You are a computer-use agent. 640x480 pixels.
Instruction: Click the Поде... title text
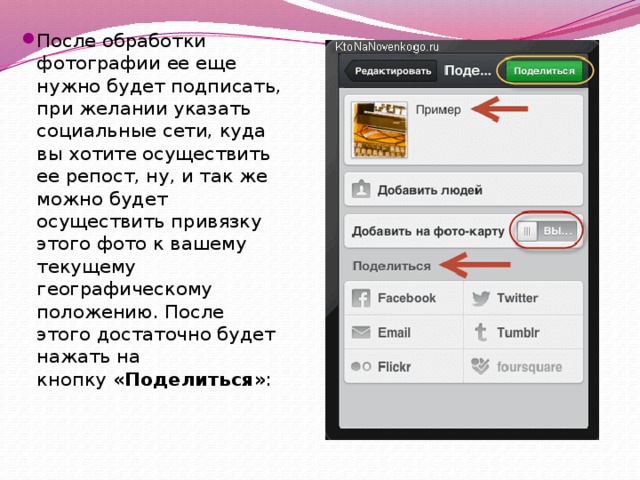pos(467,71)
